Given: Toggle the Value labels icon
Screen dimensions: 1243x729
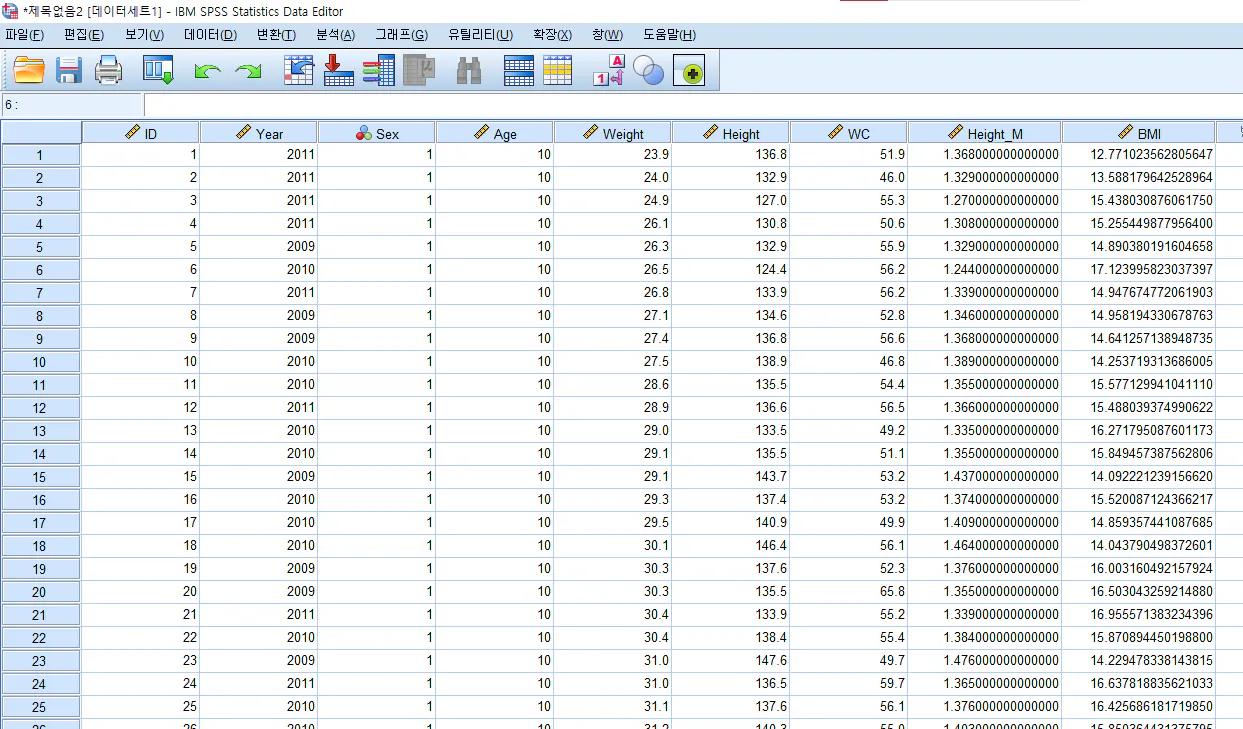Looking at the screenshot, I should click(608, 70).
